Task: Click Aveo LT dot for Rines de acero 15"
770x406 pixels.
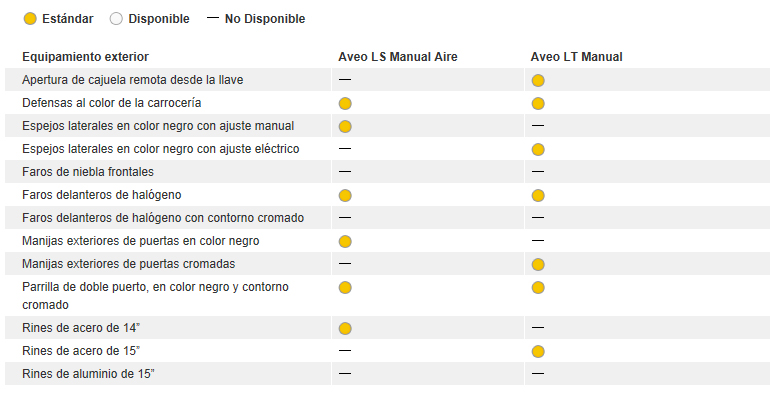Action: [538, 351]
